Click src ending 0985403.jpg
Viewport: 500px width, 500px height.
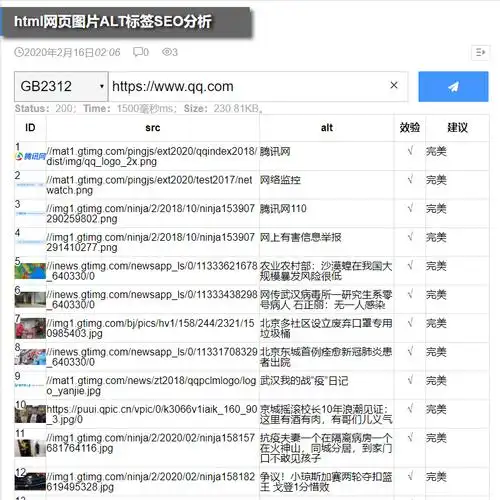click(x=150, y=328)
